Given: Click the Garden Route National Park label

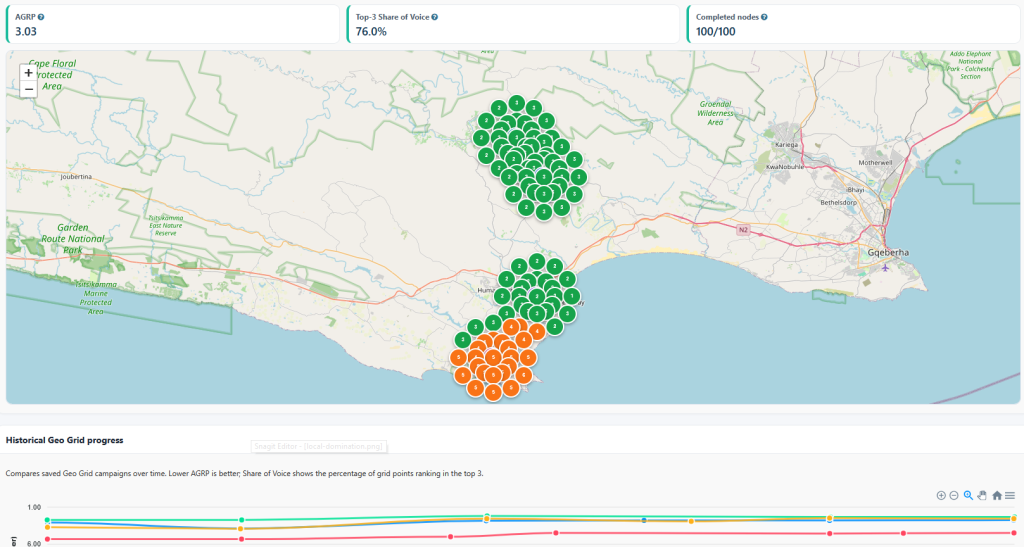Looking at the screenshot, I should pos(72,238).
